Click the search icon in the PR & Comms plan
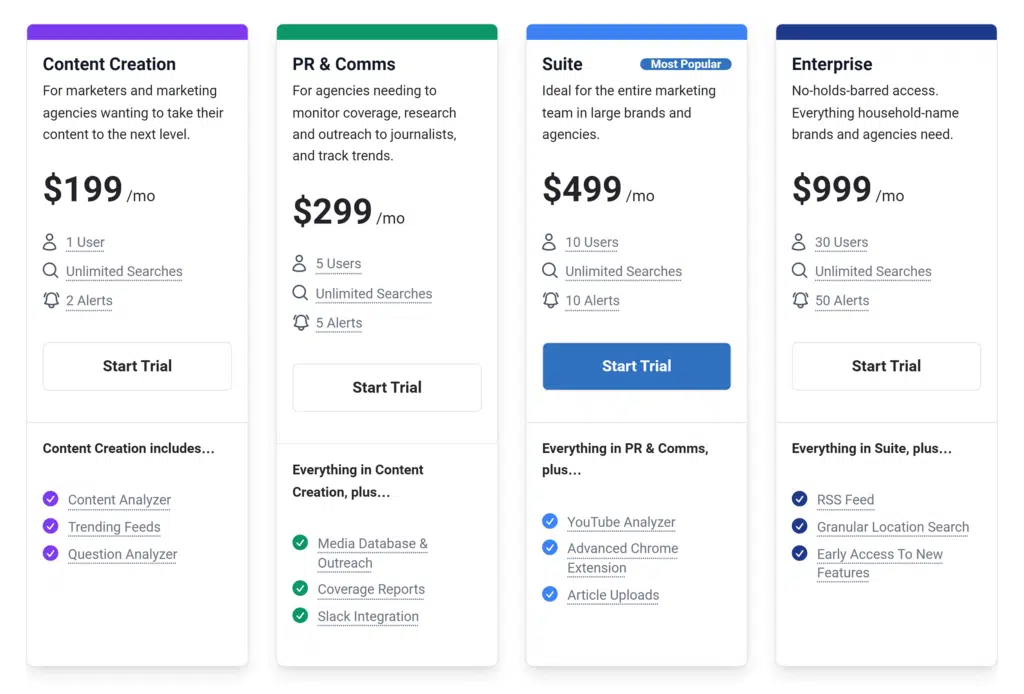Screen dimensions: 1024x694 tap(300, 293)
